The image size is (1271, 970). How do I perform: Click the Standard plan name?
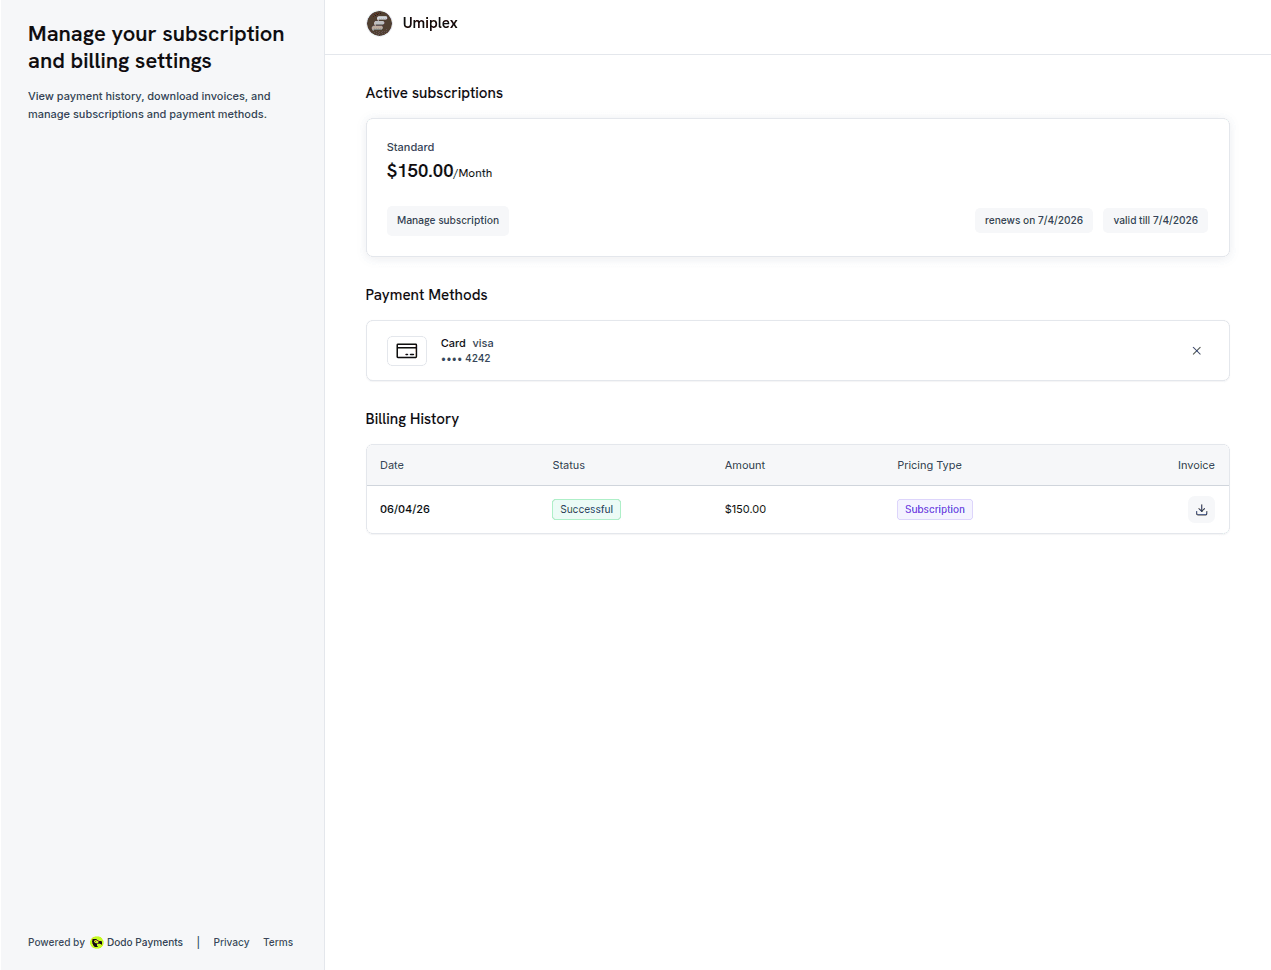[410, 147]
